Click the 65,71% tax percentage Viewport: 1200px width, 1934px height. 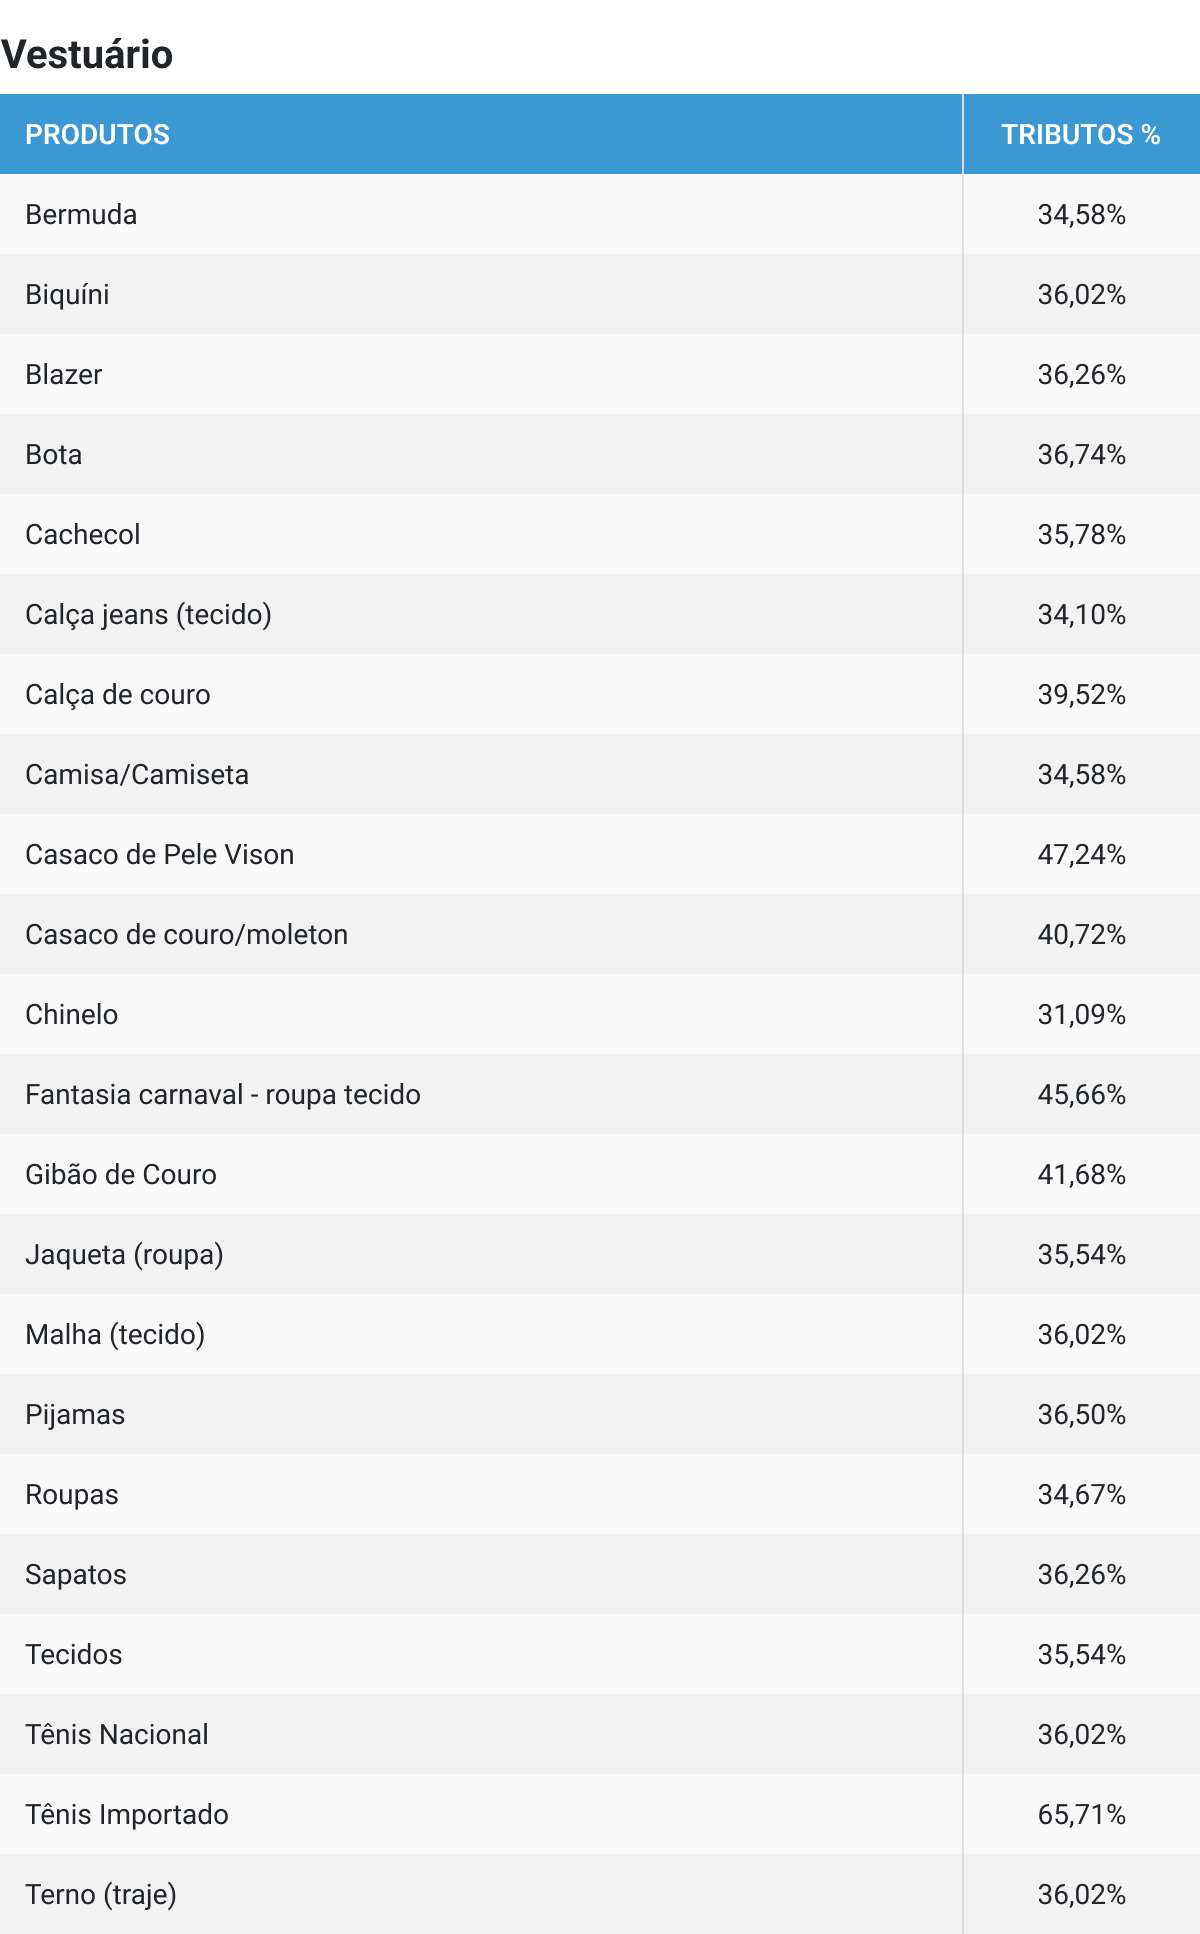(x=1081, y=1815)
